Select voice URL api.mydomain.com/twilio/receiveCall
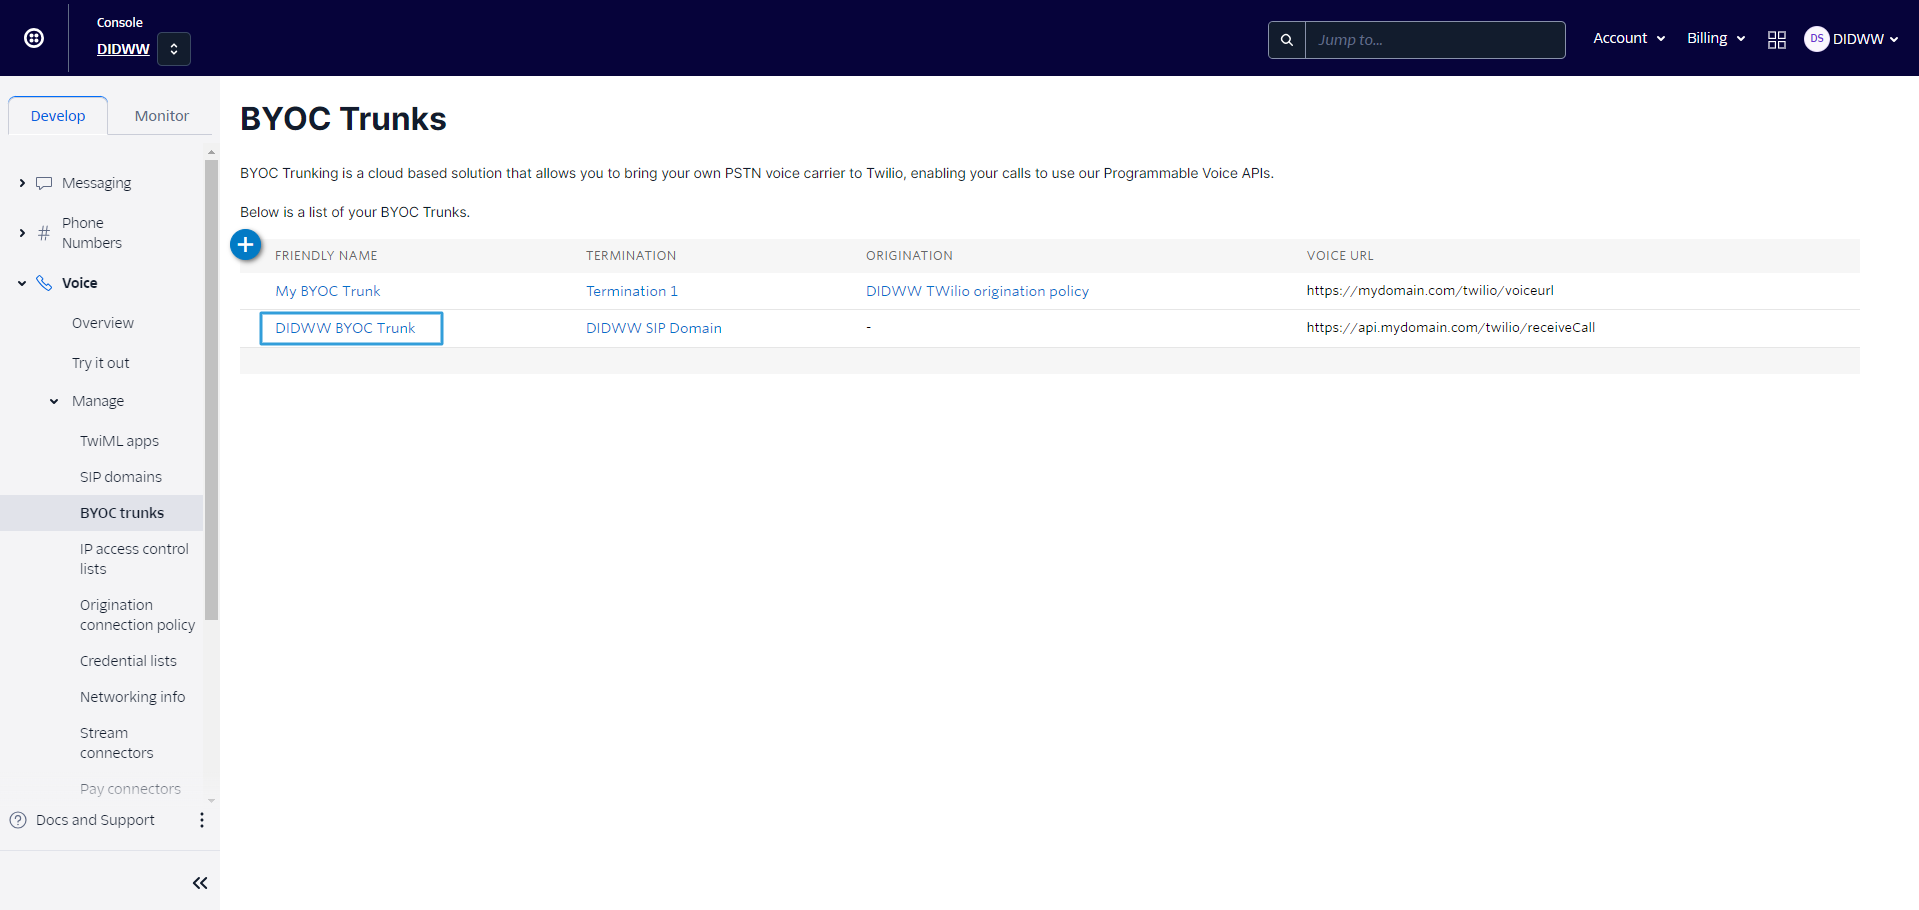Viewport: 1919px width, 910px height. tap(1450, 328)
